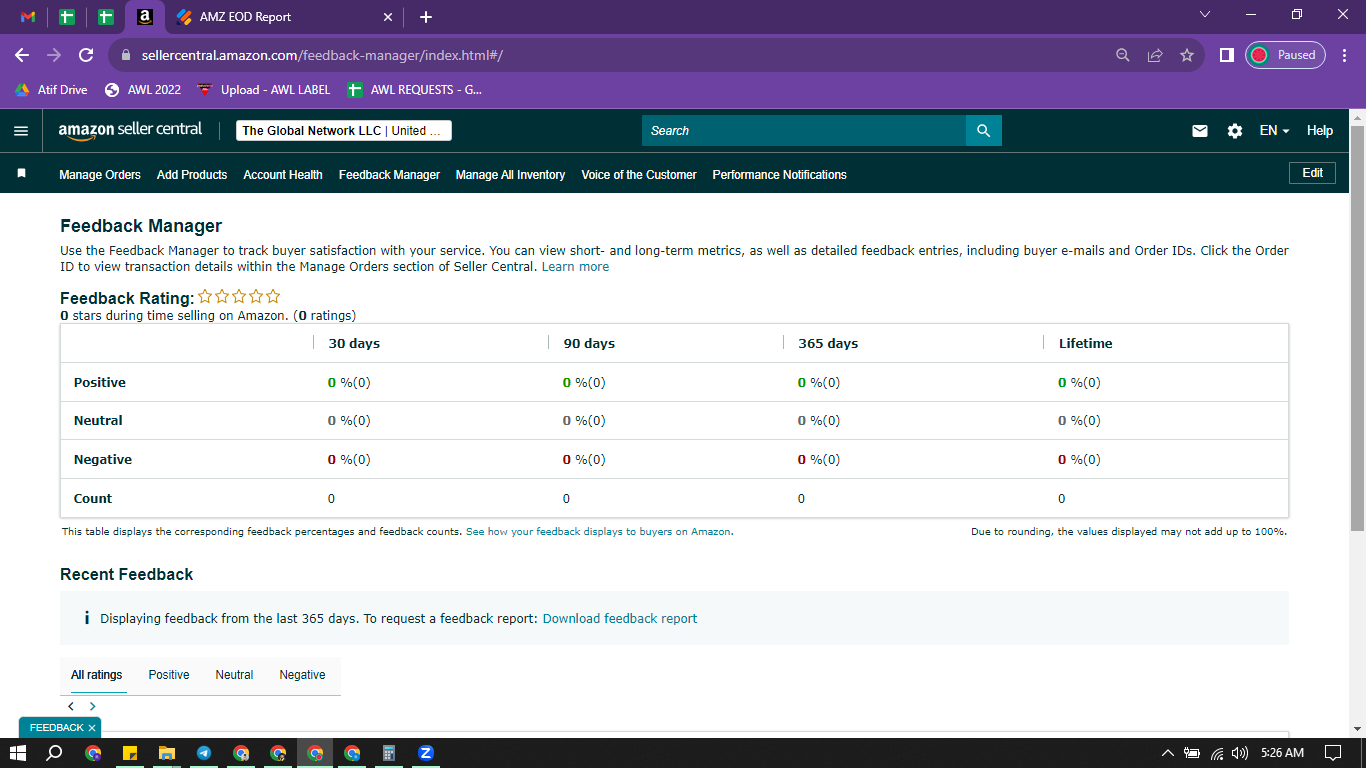Close the FEEDBACK floating widget
Screen dimensions: 1366x768
point(91,728)
